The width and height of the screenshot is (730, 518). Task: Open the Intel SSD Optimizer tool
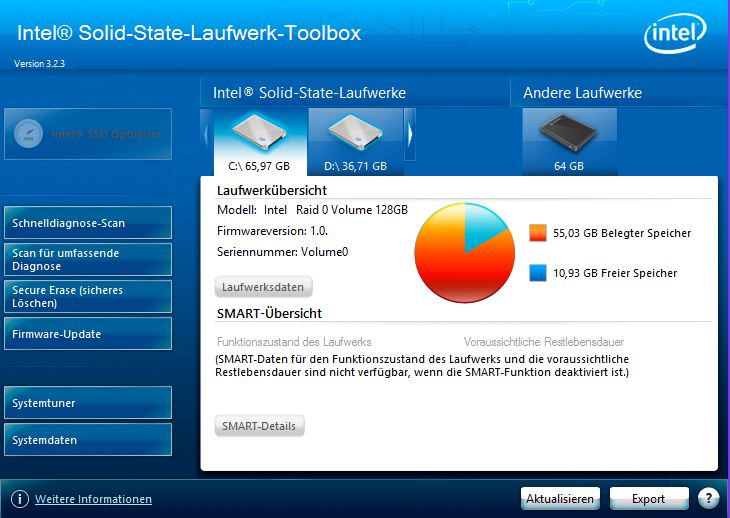coord(88,134)
